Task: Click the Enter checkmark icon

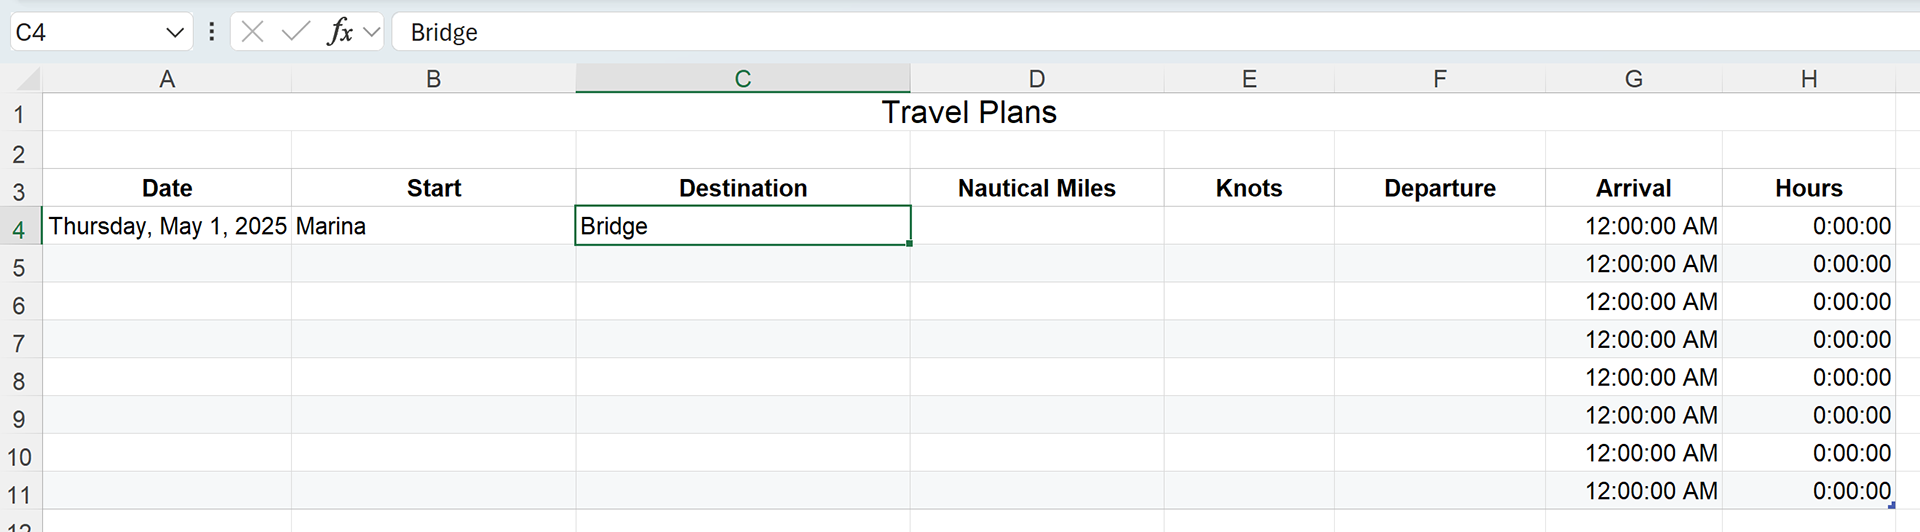Action: (x=296, y=32)
